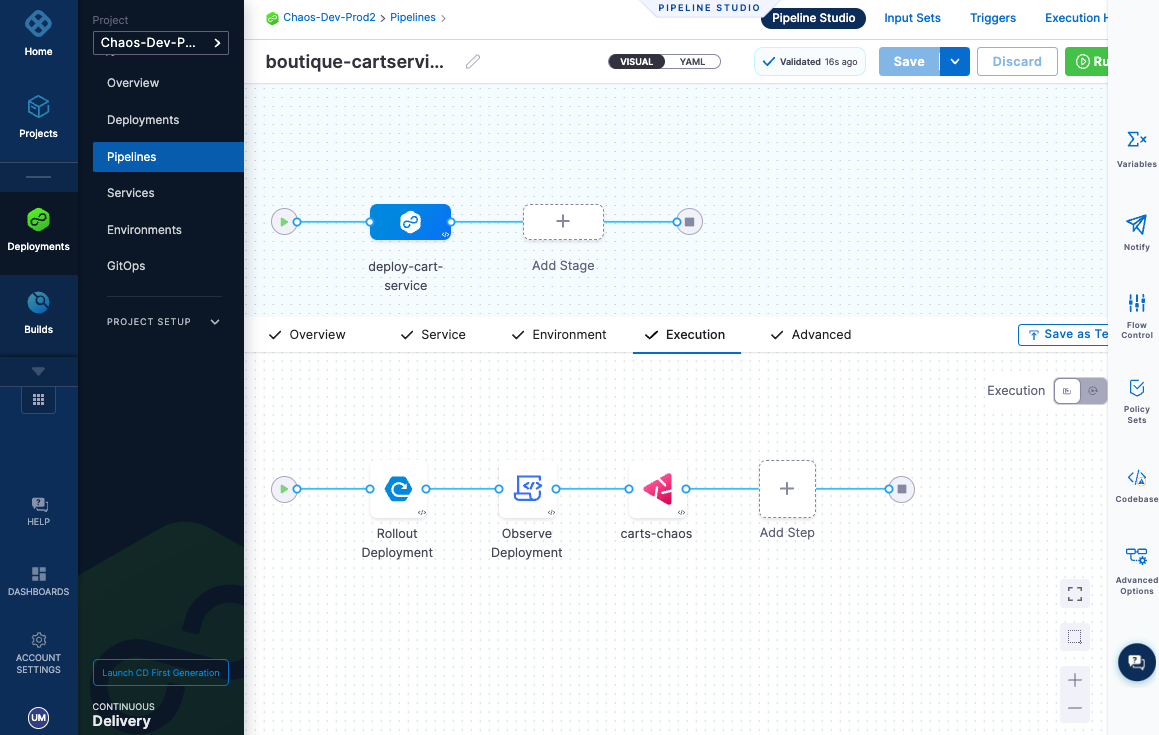Click the execution end stop node
1159x735 pixels.
[x=902, y=489]
